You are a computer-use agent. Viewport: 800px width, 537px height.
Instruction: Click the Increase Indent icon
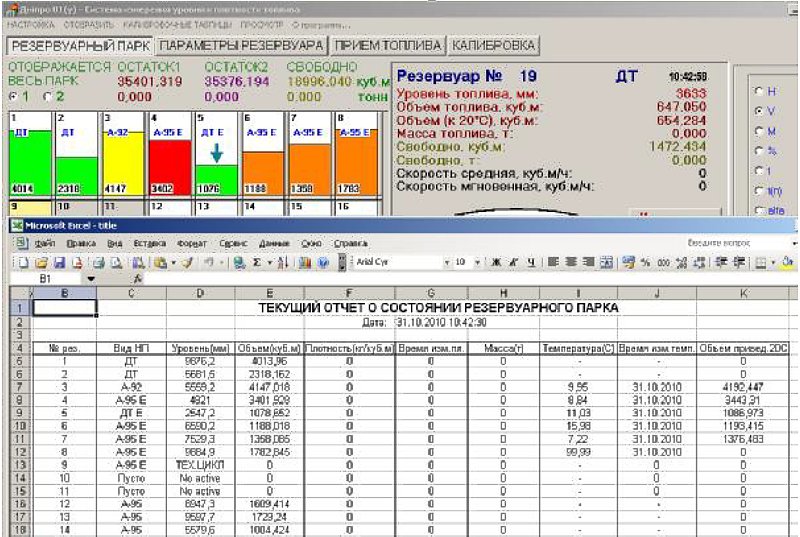pos(739,262)
